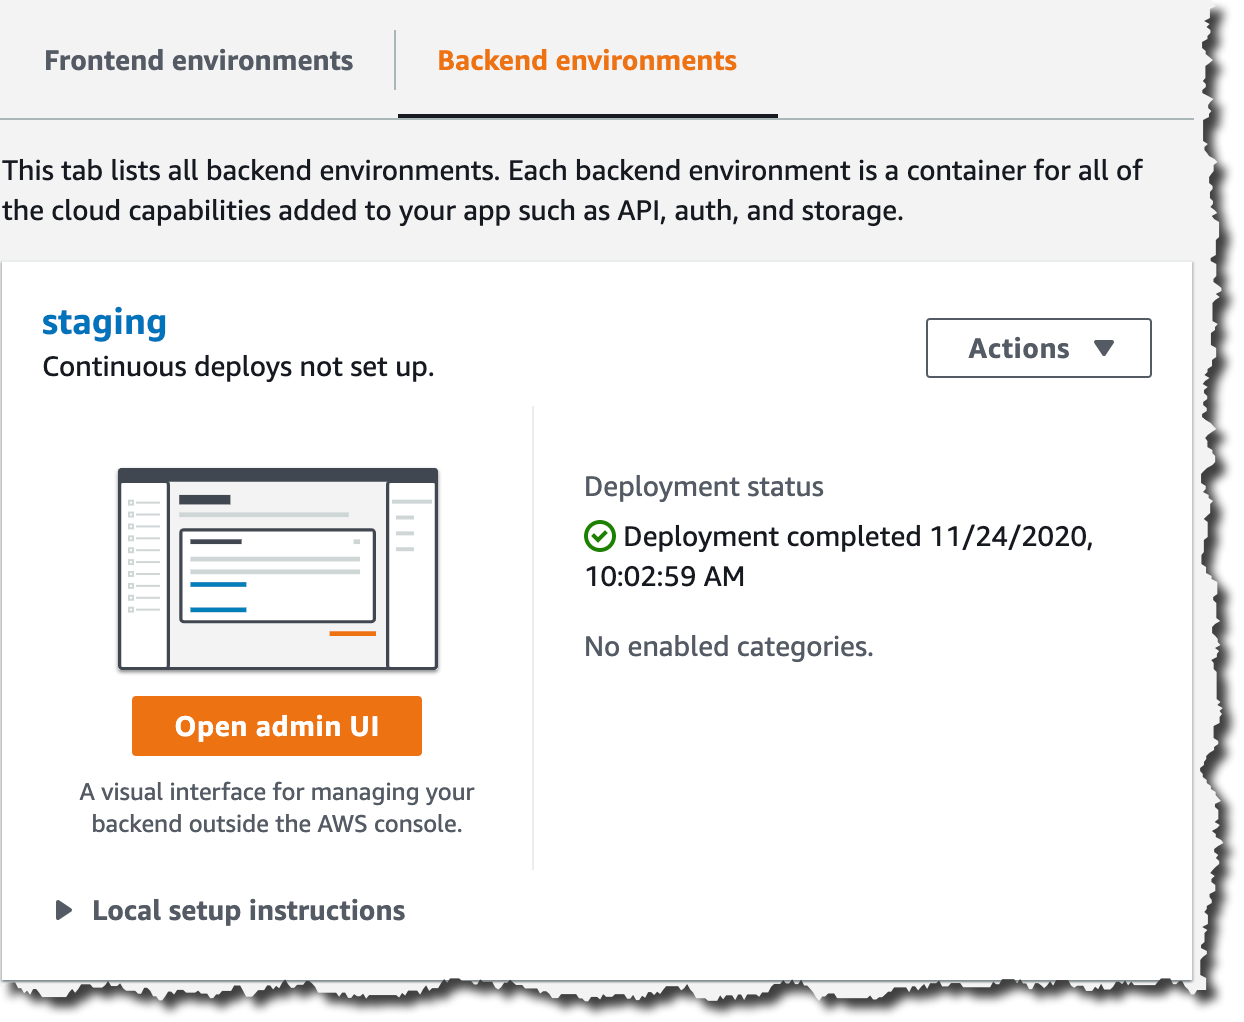
Task: Click the Actions dropdown arrow triangle
Action: tap(1104, 348)
